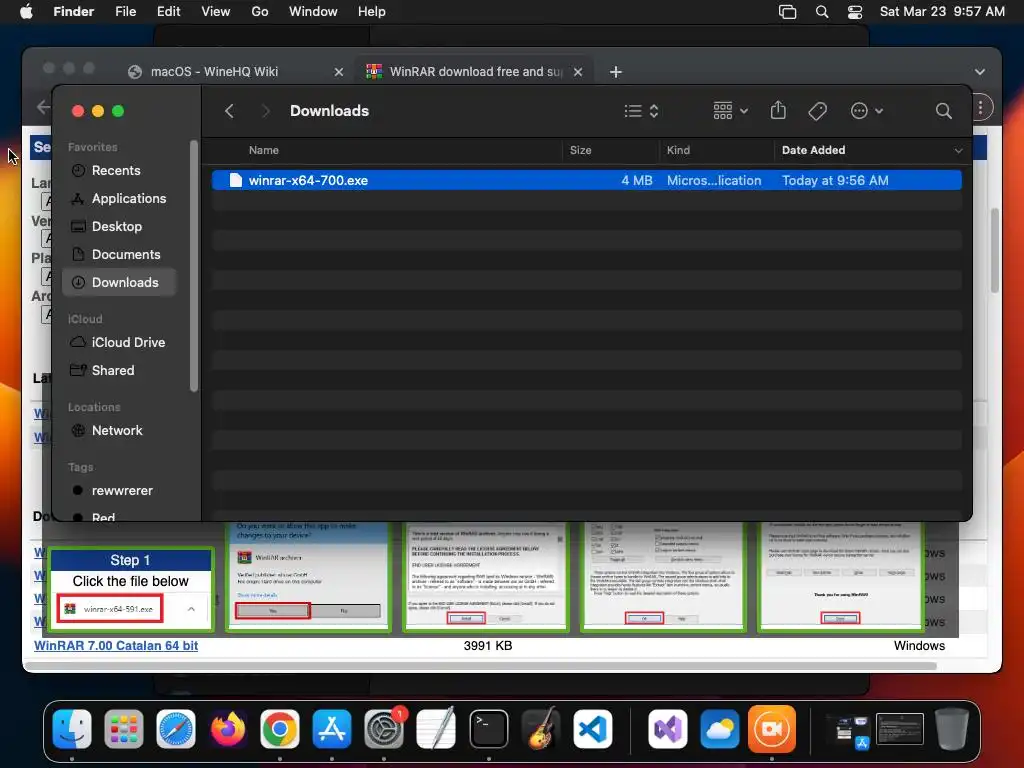
Task: Switch to macOS - WineHQ Wiki tab
Action: [x=214, y=72]
